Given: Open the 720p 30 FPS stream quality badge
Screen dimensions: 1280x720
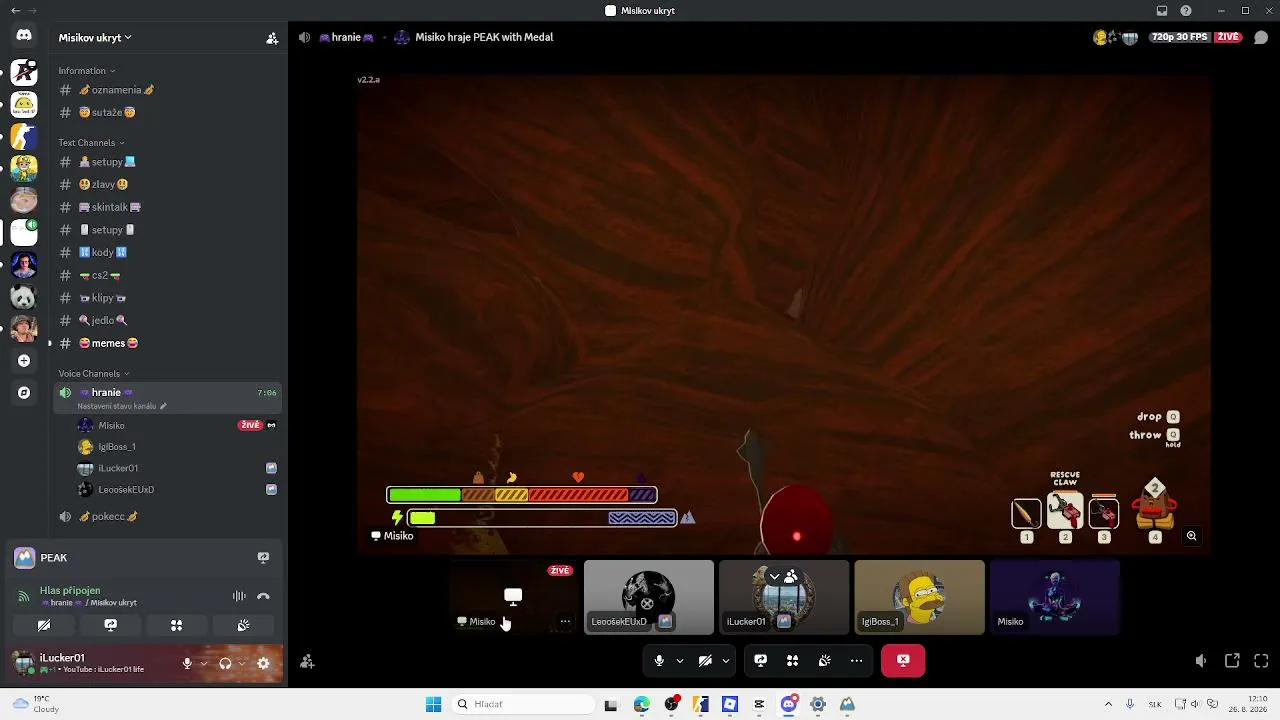Looking at the screenshot, I should [x=1179, y=37].
